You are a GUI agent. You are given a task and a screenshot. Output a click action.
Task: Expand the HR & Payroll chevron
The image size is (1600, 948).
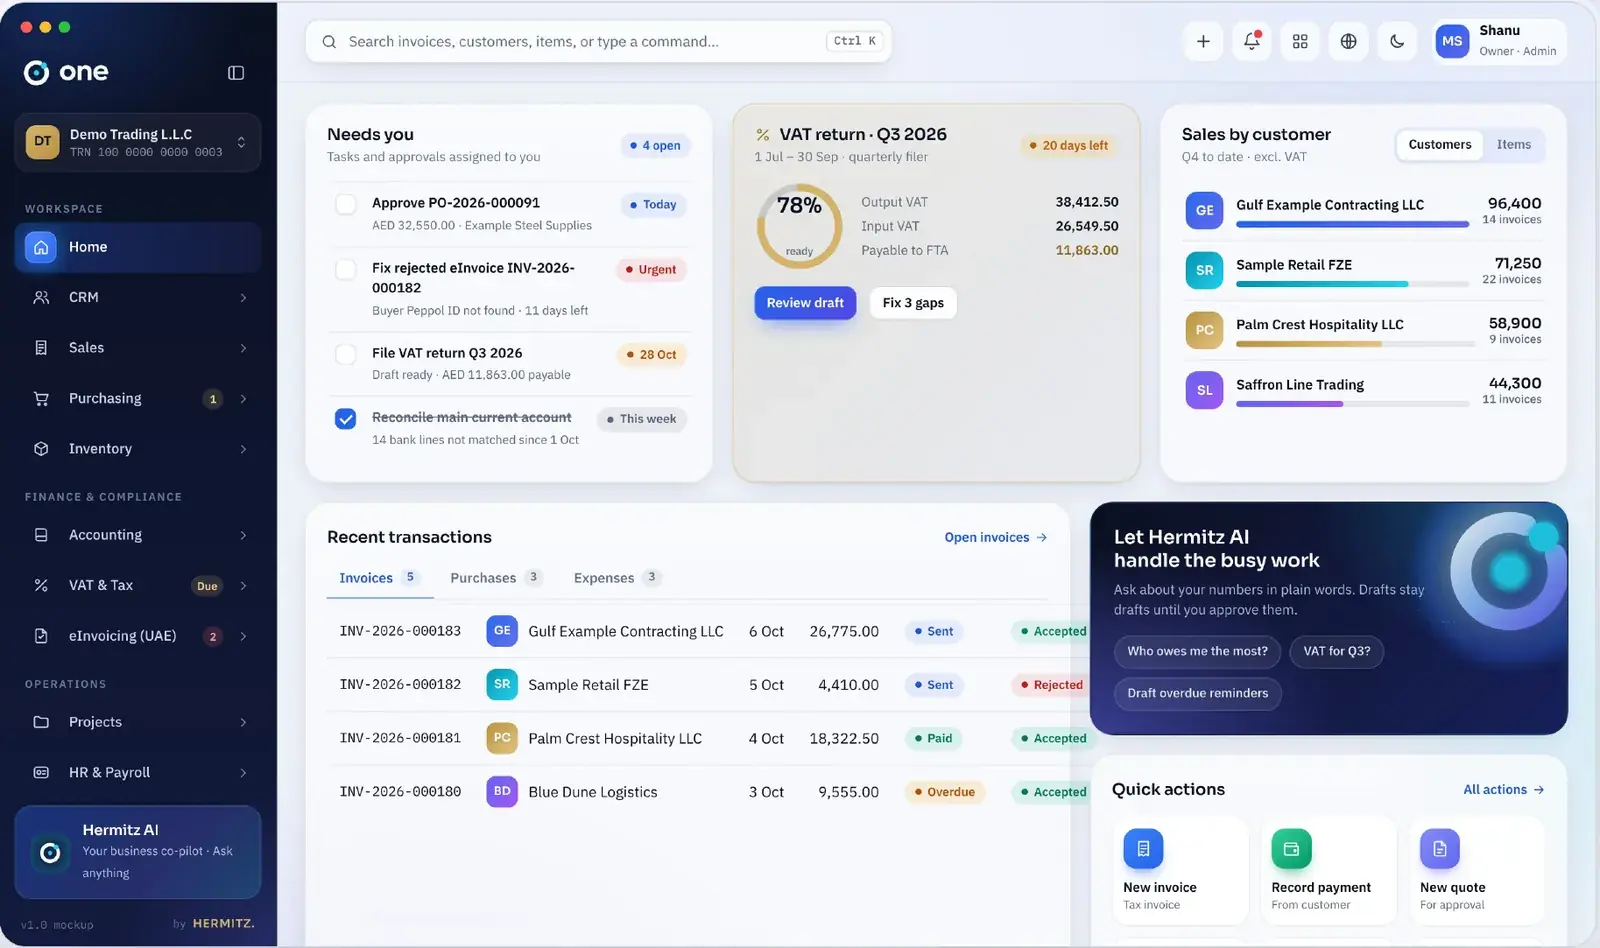pyautogui.click(x=243, y=773)
